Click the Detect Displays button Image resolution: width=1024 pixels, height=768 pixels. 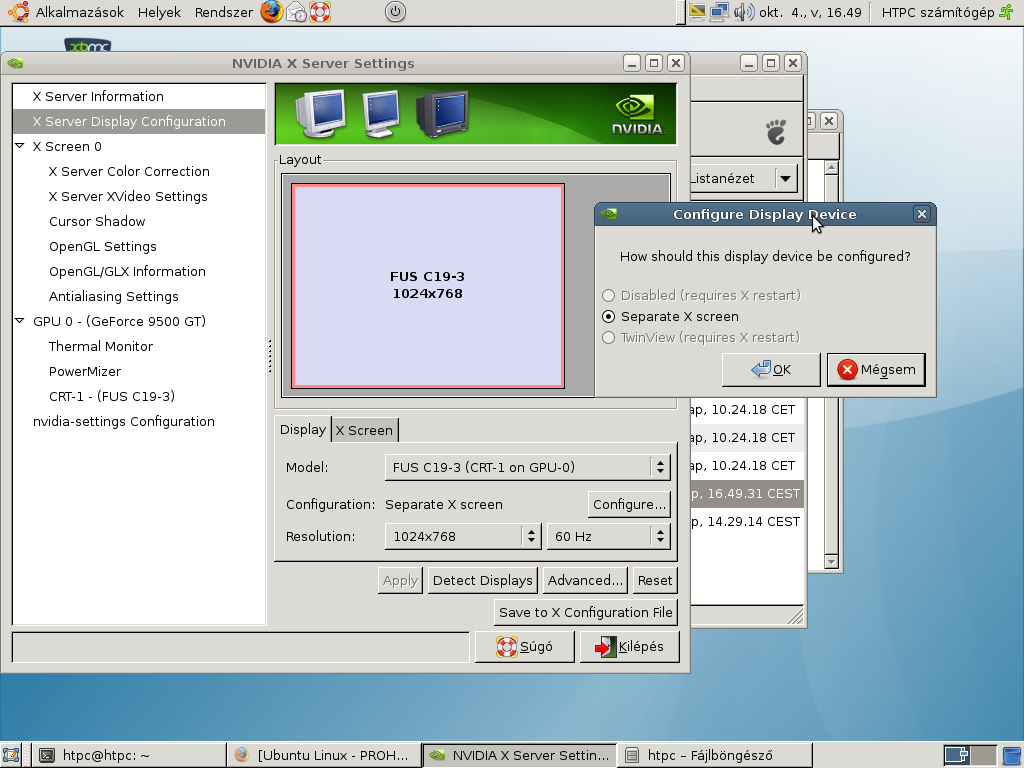[x=483, y=581]
